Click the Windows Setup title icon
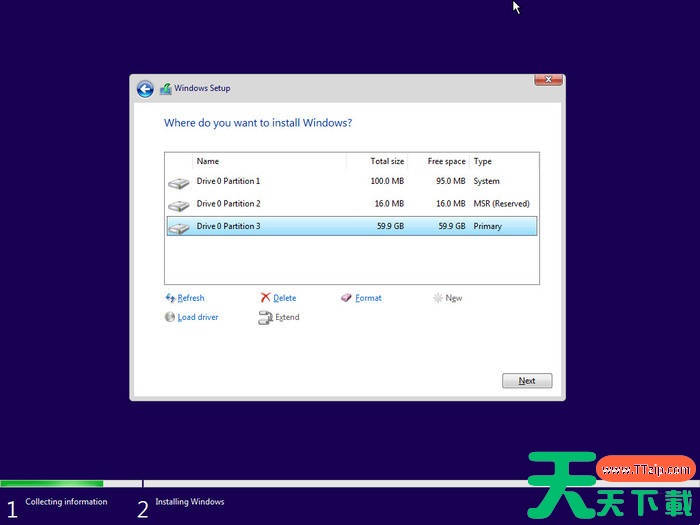 166,88
